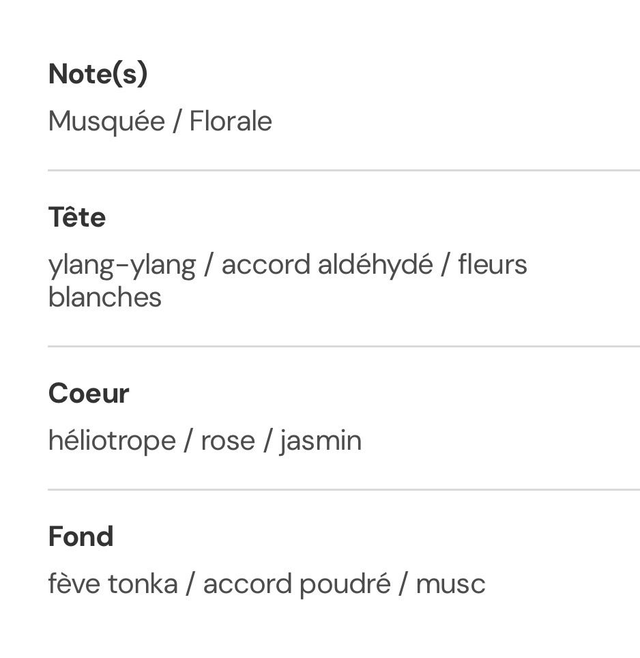Click the slash between Musquée and Florale
Image resolution: width=640 pixels, height=658 pixels.
[177, 122]
